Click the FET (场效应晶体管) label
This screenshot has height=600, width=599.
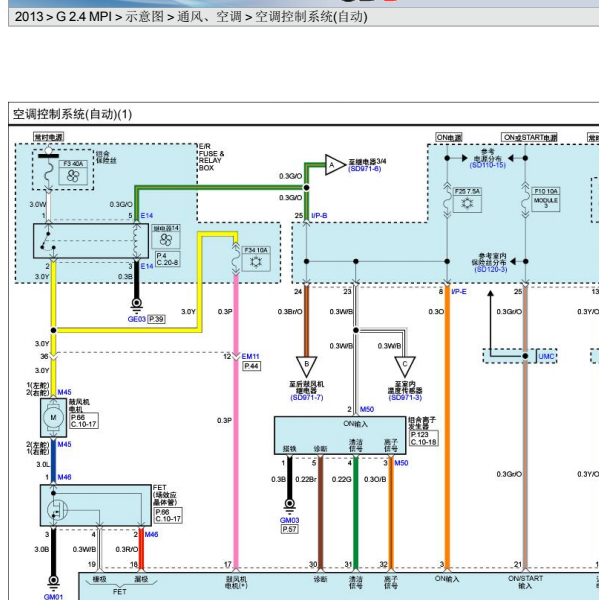click(165, 495)
